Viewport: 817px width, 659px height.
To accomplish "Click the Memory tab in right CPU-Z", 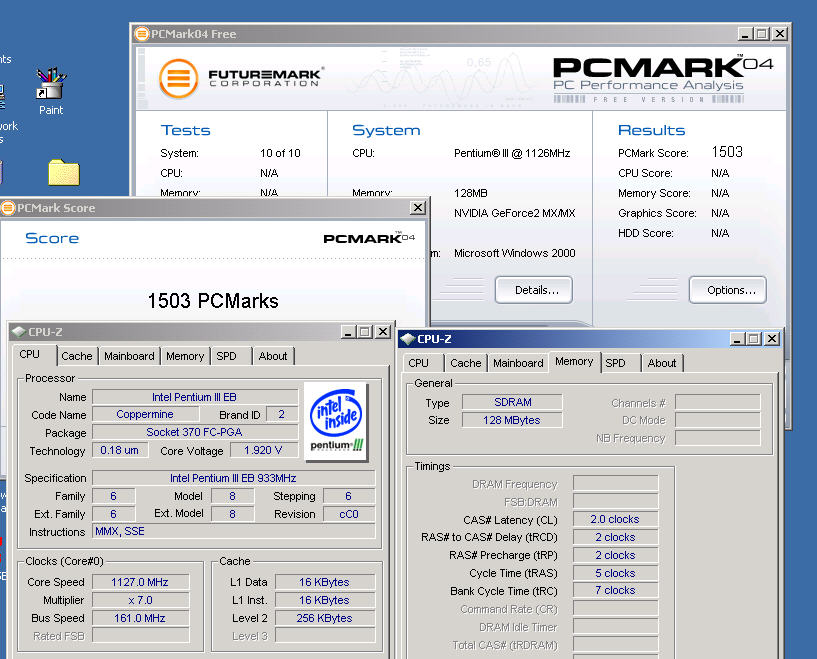I will (x=574, y=362).
